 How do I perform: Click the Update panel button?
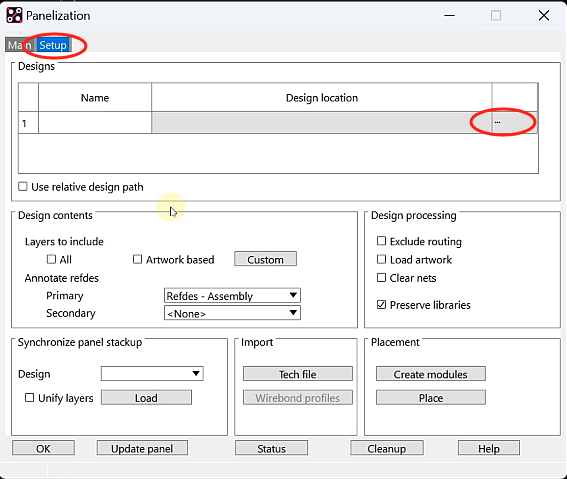142,448
